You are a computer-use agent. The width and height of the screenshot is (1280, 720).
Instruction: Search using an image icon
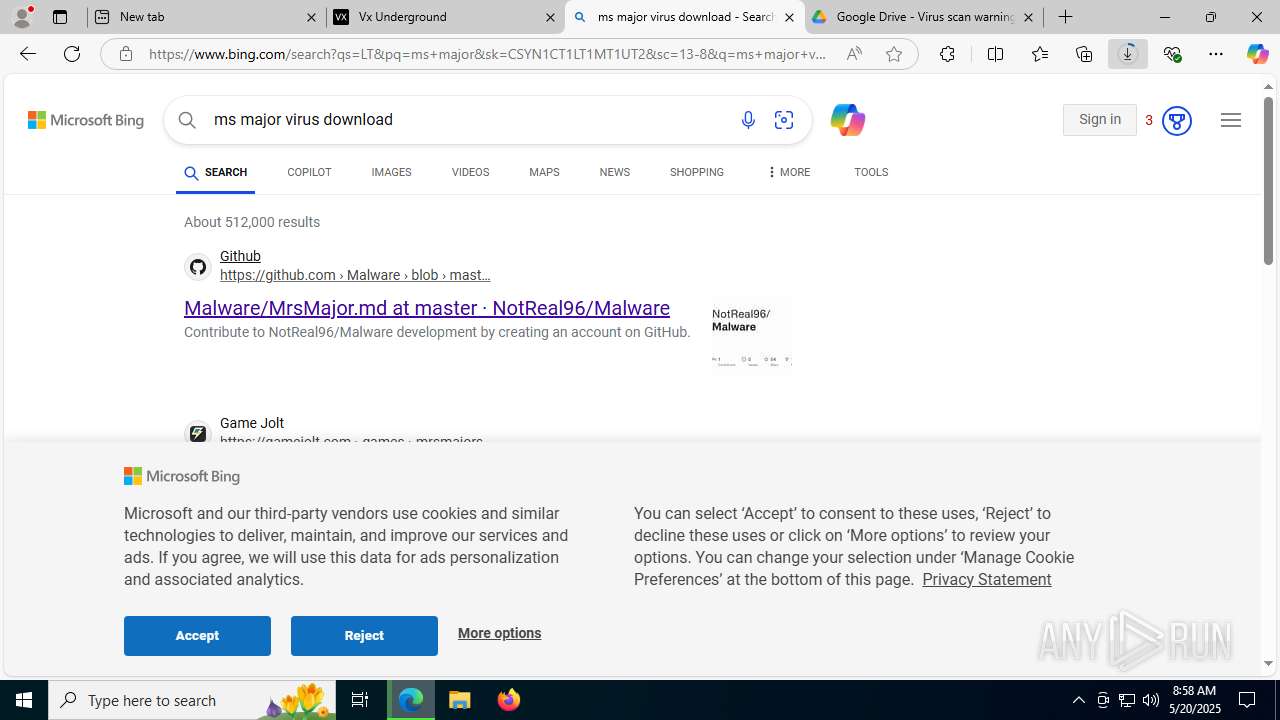pyautogui.click(x=784, y=120)
